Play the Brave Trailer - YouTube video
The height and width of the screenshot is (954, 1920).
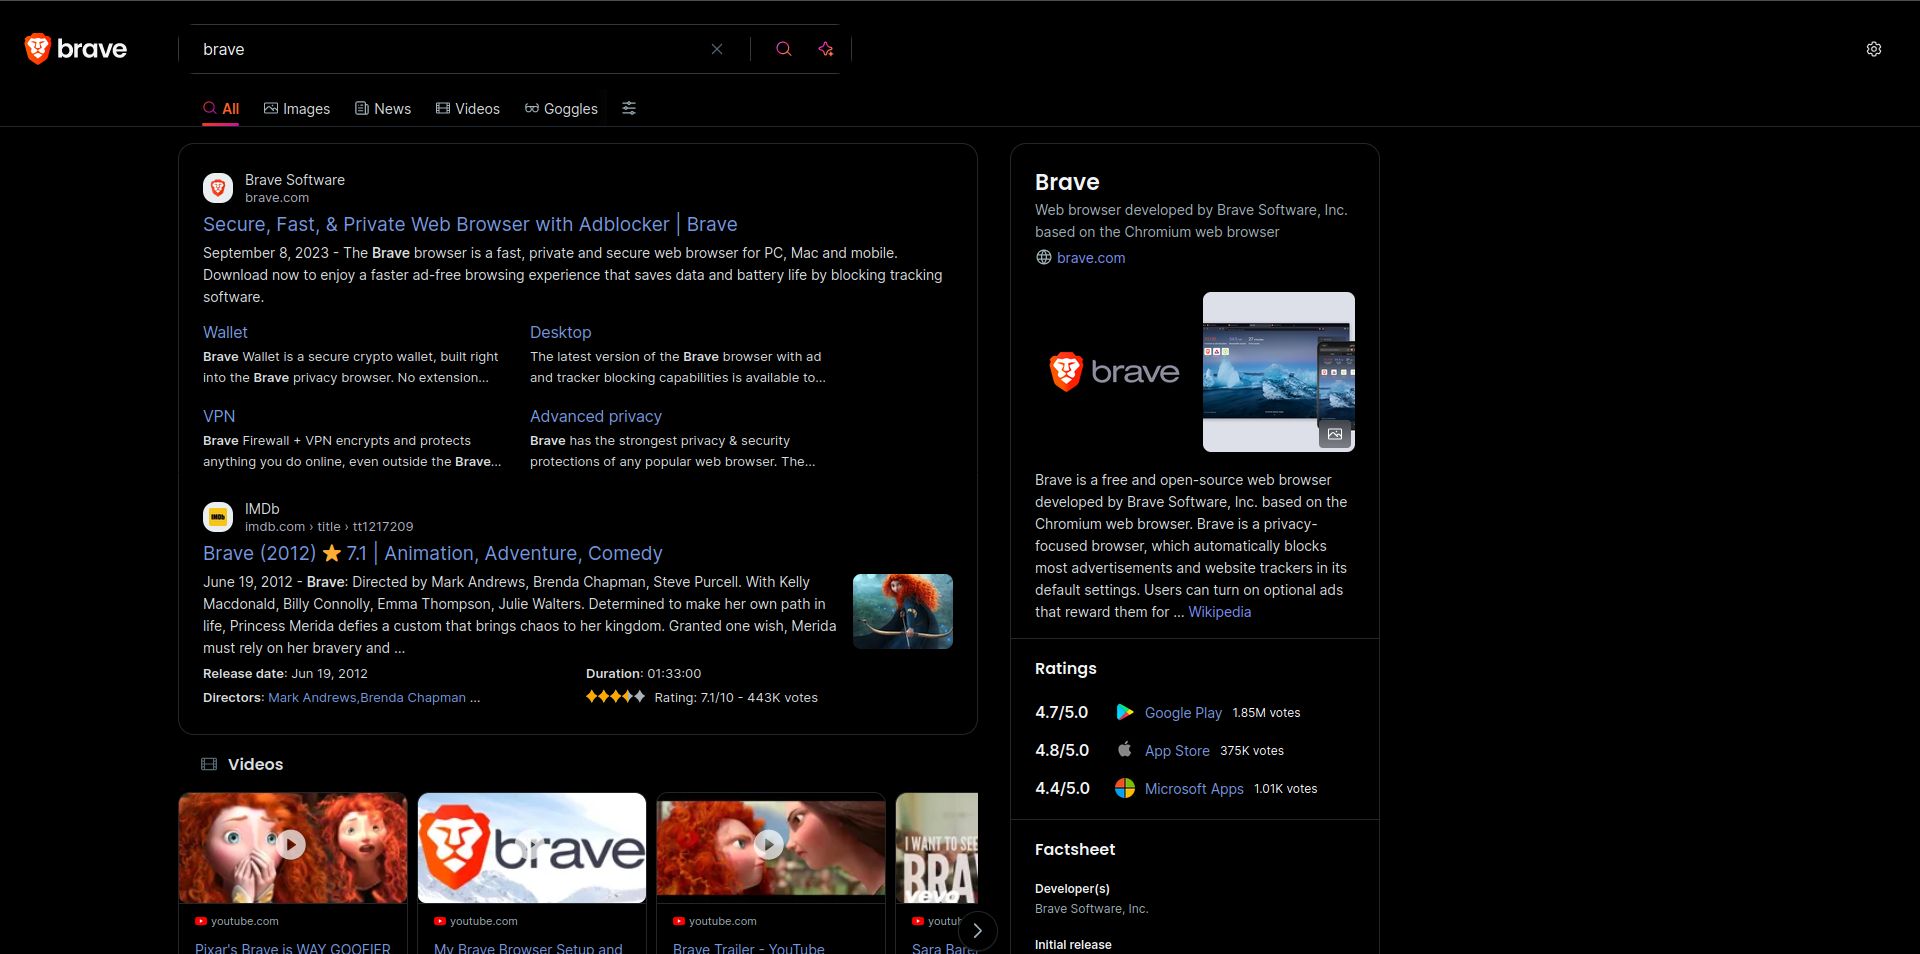(x=770, y=845)
